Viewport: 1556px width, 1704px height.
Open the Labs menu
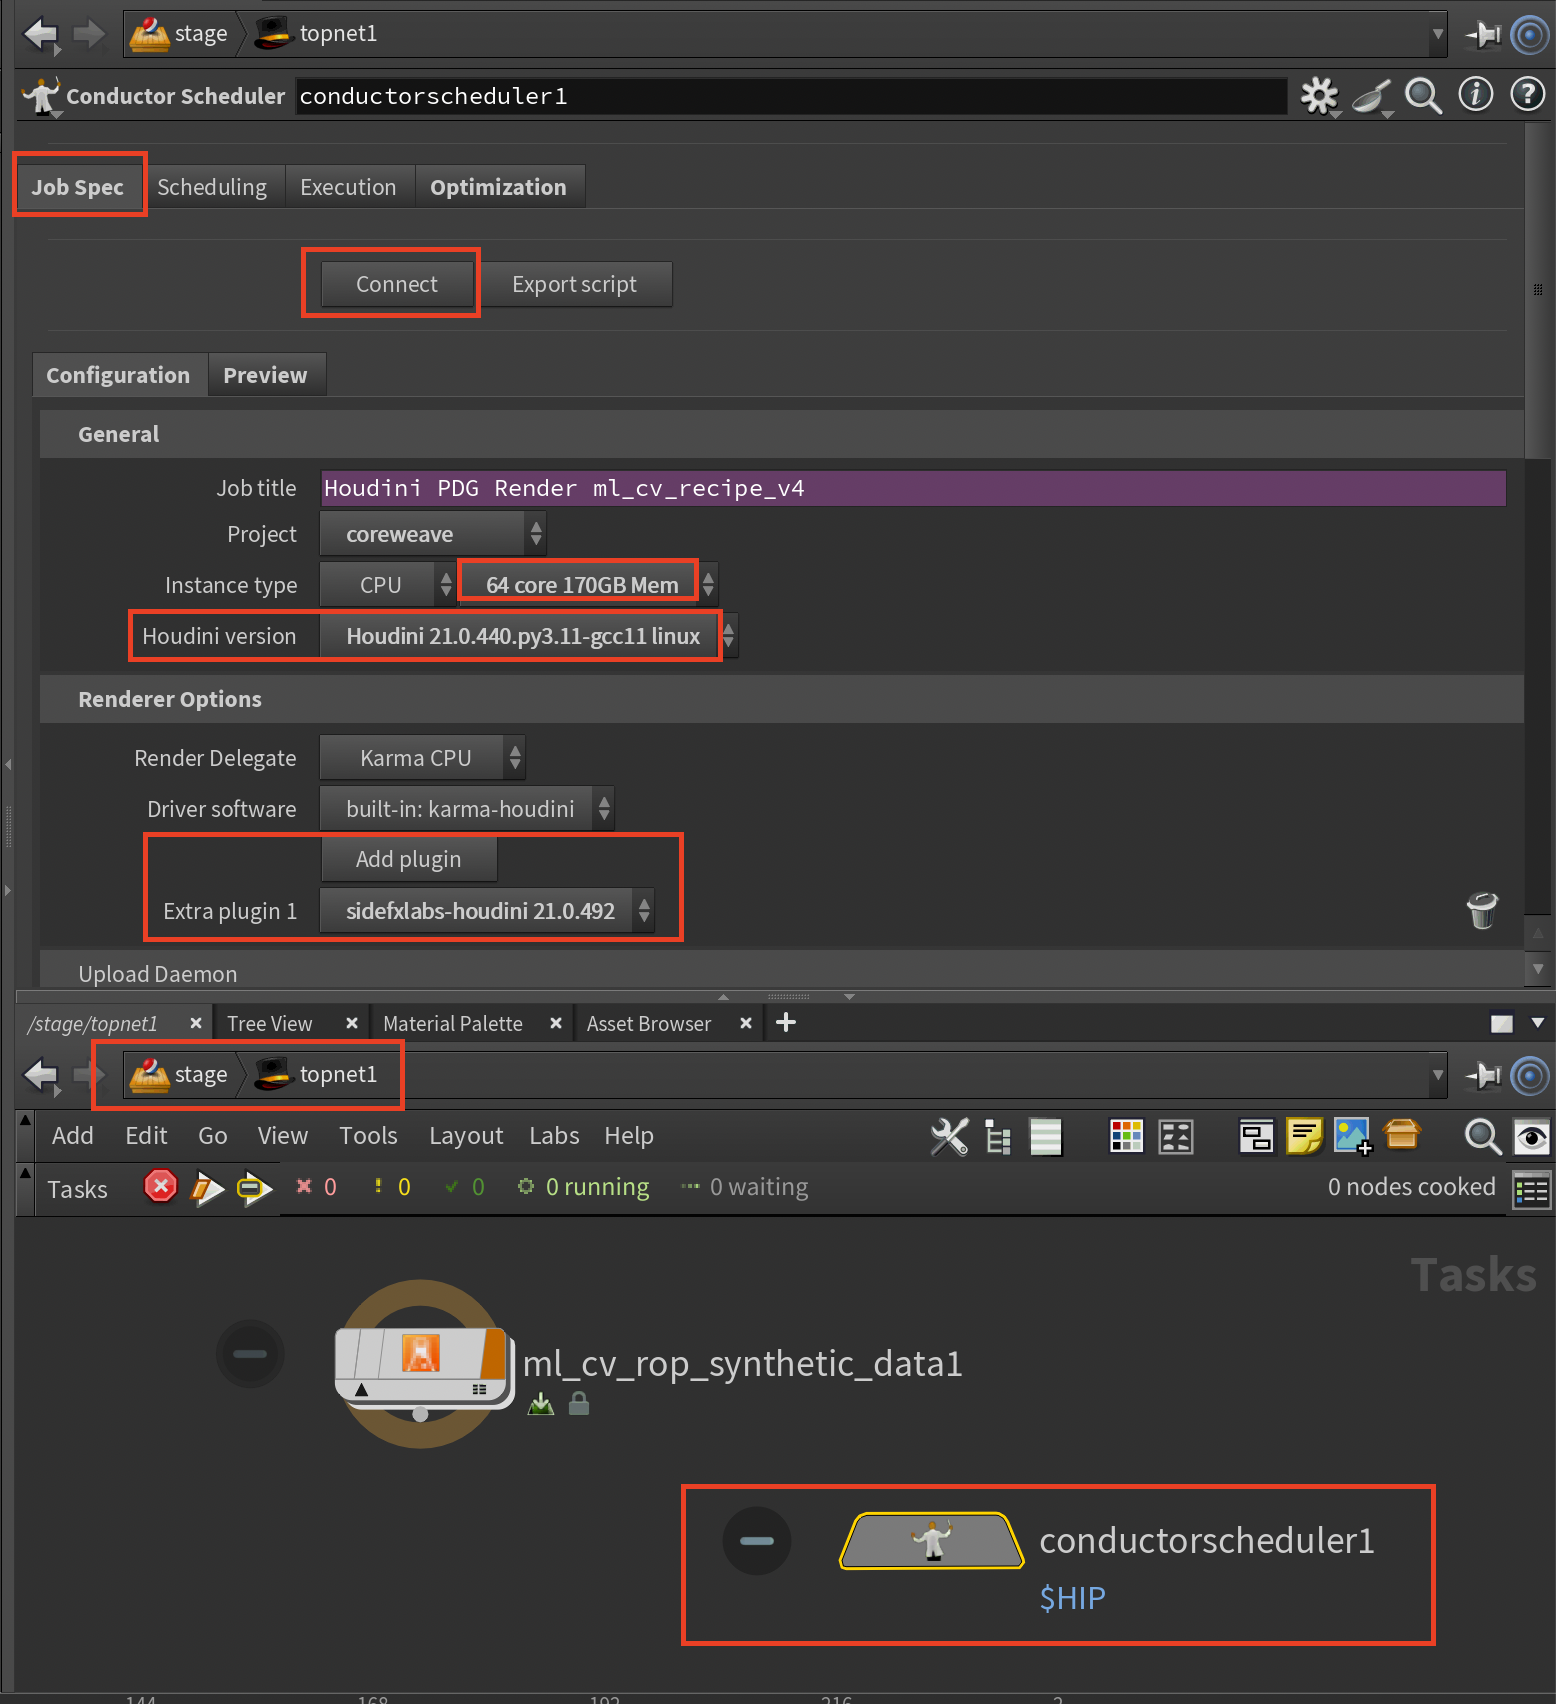tap(554, 1136)
